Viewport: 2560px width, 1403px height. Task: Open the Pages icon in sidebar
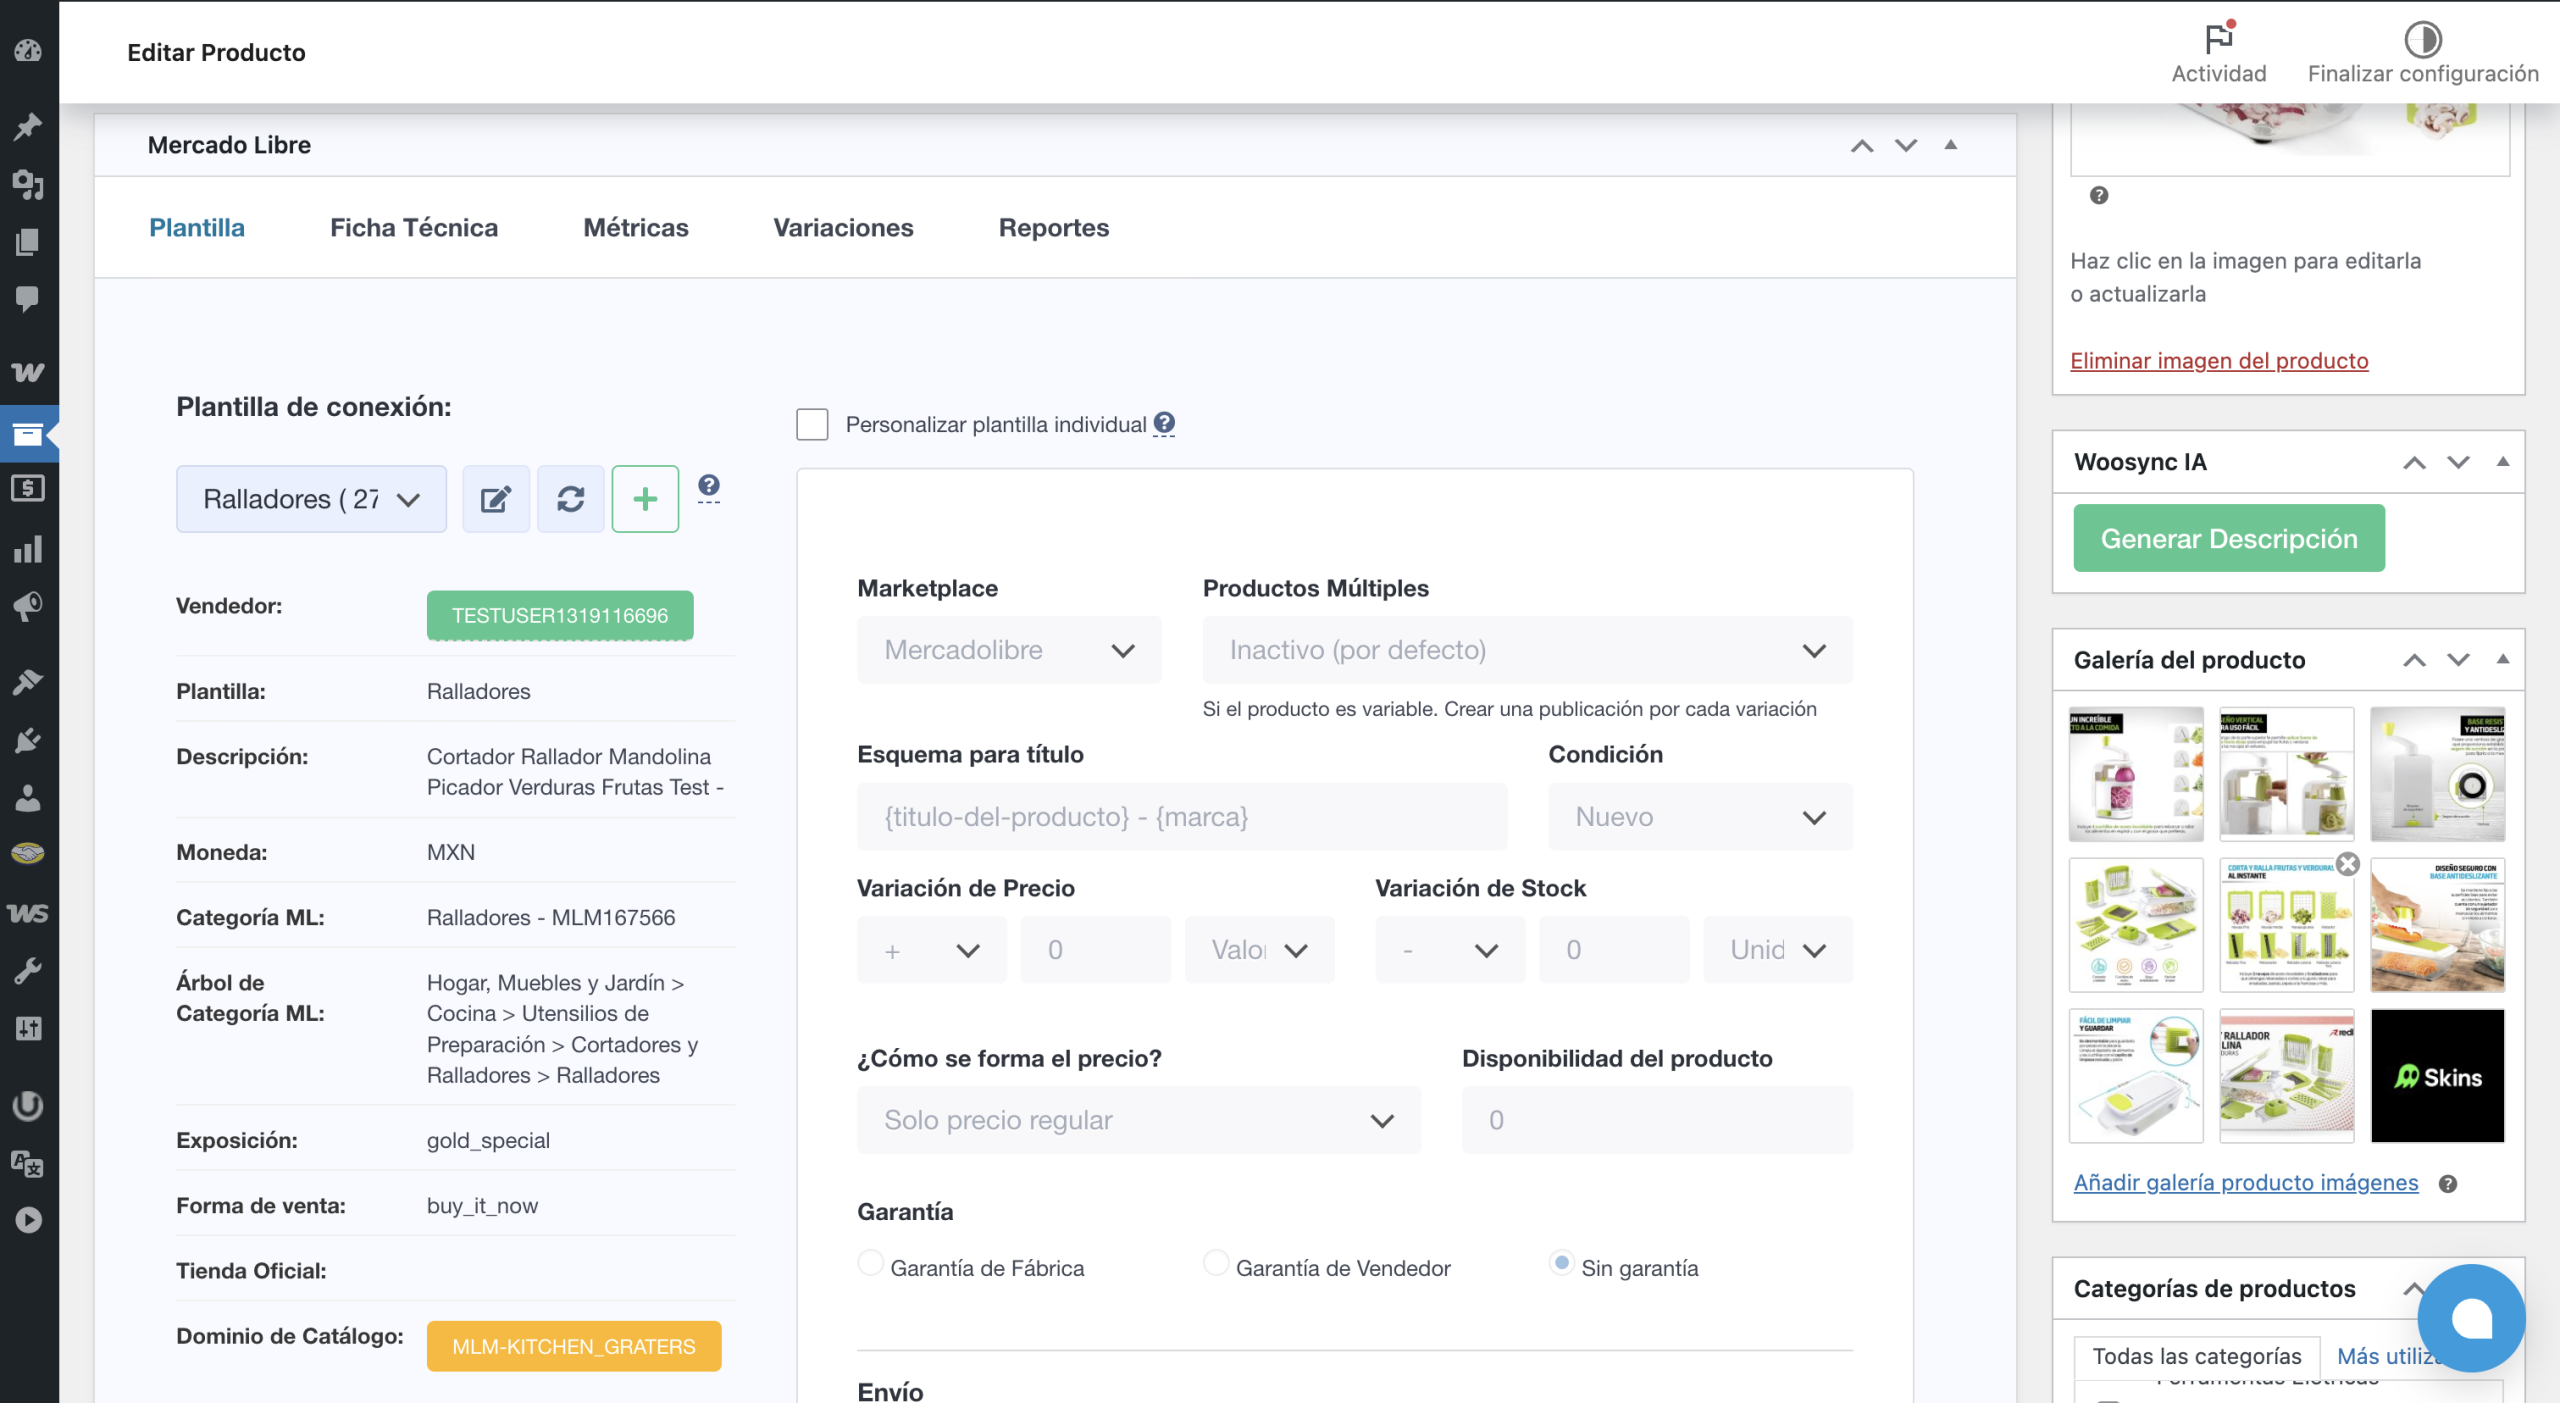pos(28,242)
